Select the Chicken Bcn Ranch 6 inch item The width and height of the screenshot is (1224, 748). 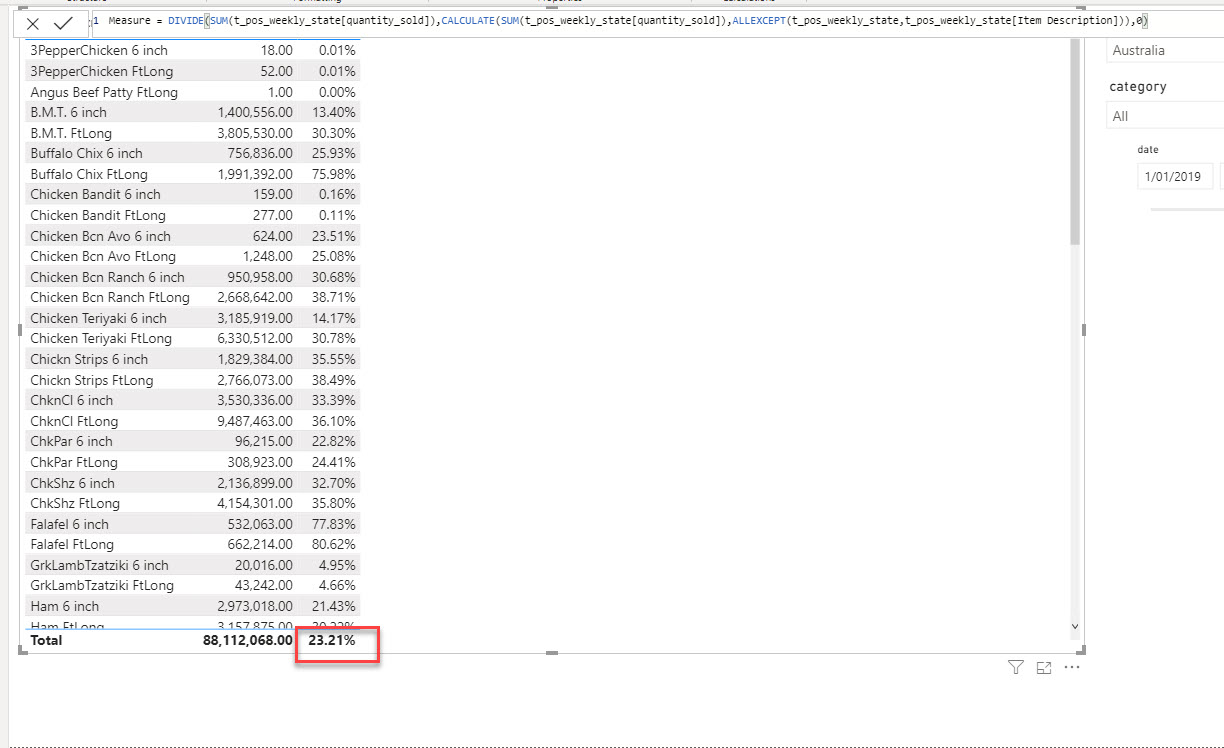107,277
